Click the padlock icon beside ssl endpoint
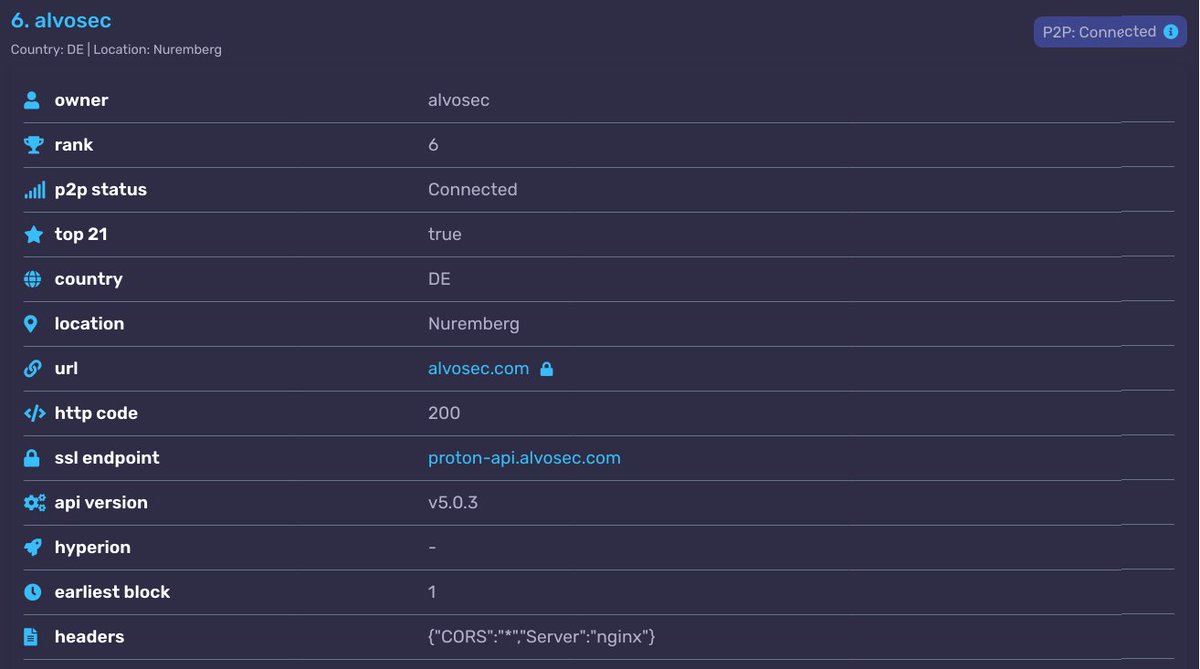 [32, 458]
